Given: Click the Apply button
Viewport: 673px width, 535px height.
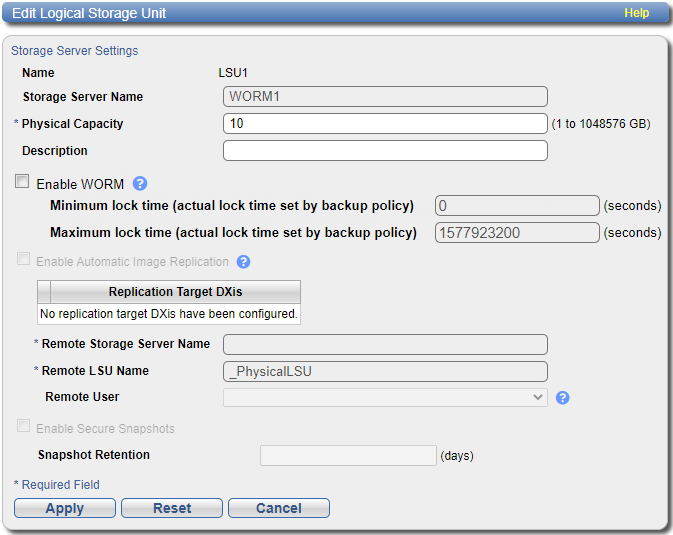Looking at the screenshot, I should [x=65, y=508].
